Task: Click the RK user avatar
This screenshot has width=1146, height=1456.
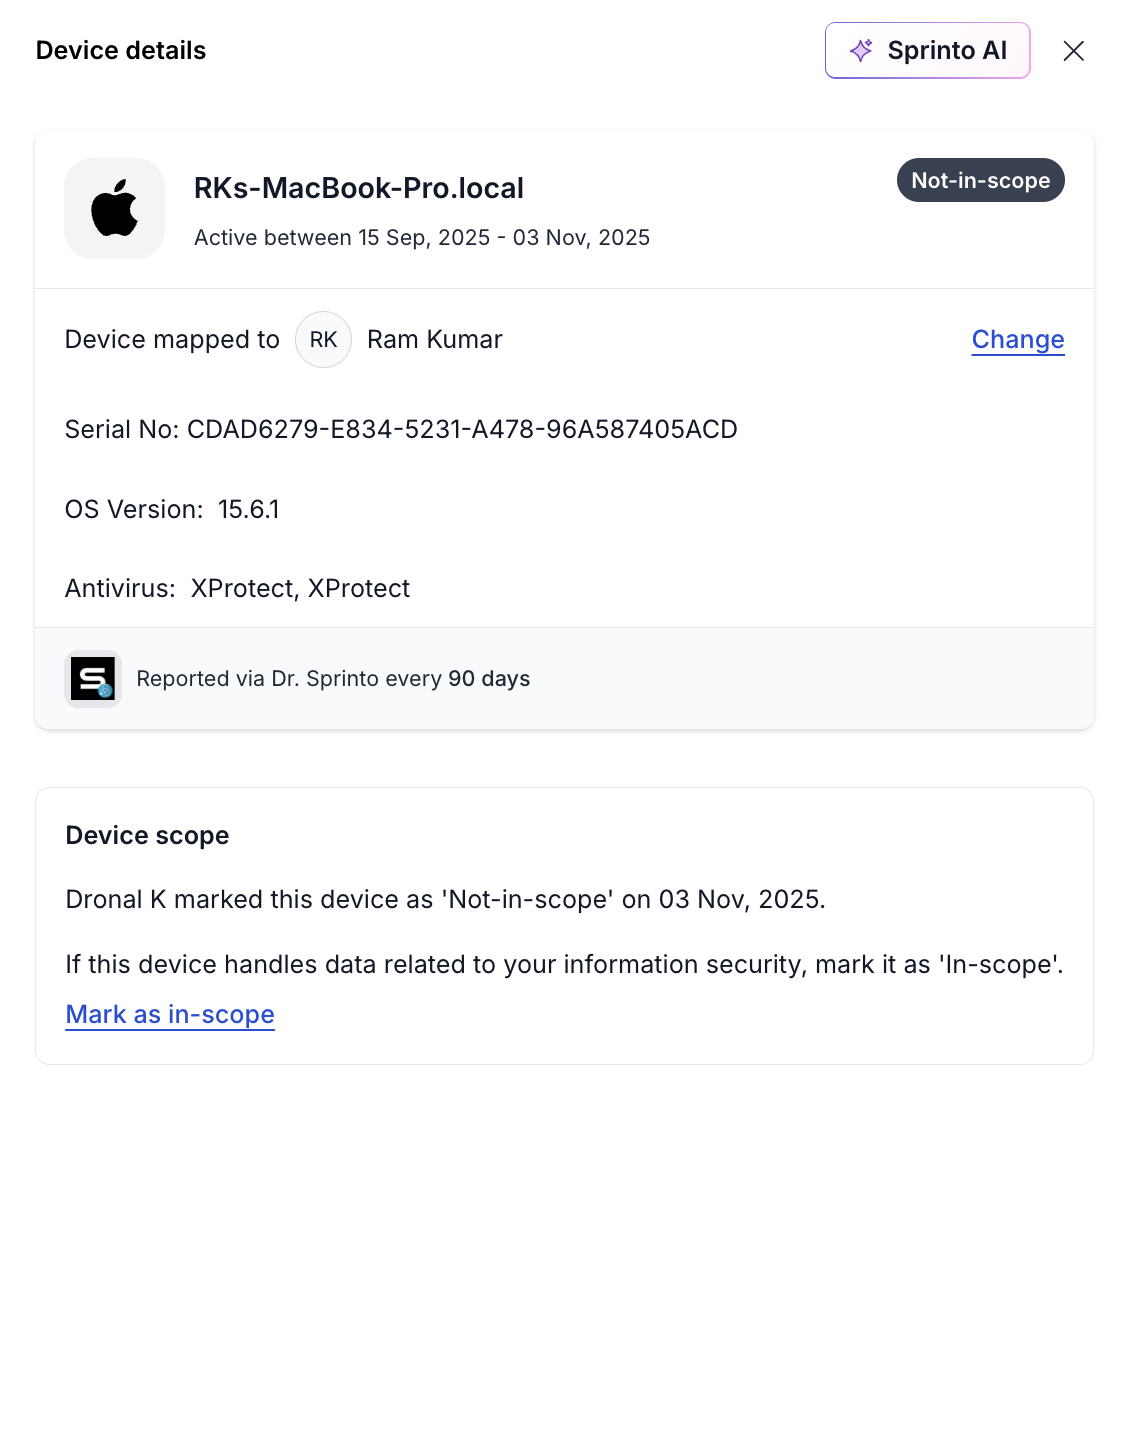Action: 323,340
